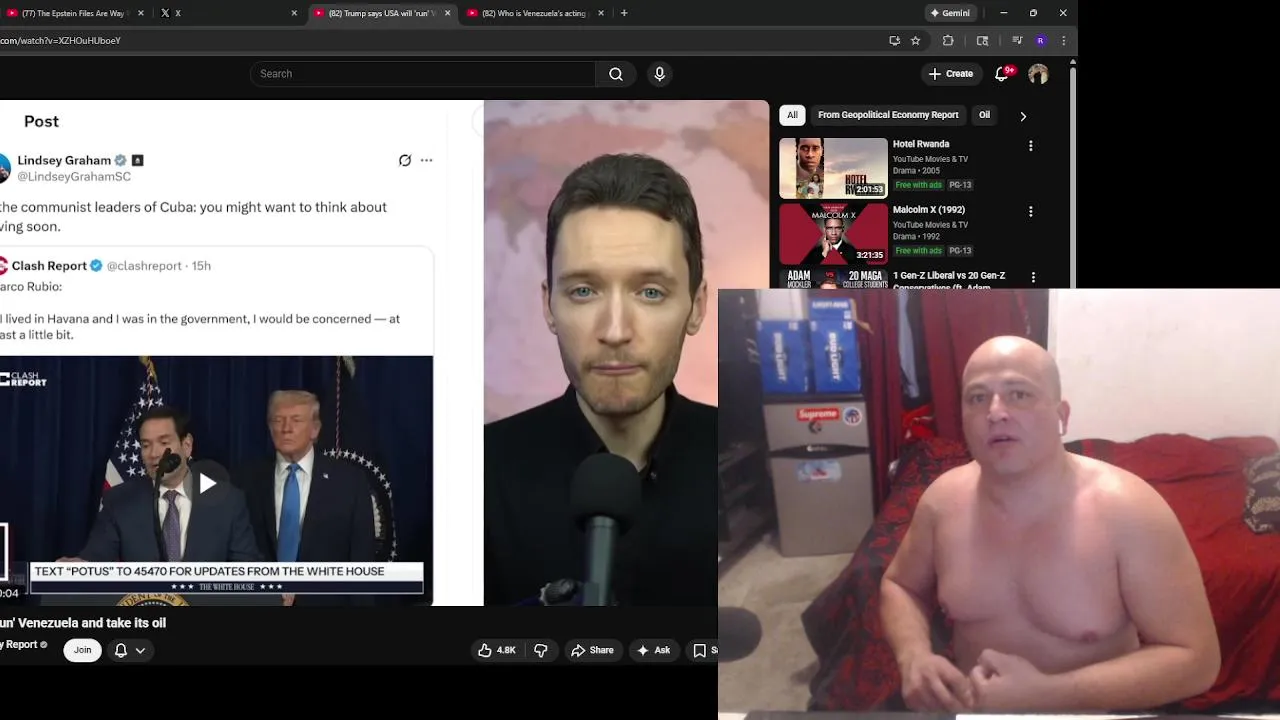1280x720 pixels.
Task: Click 'Free with ads' badge under Hotel Rwanda
Action: click(919, 185)
